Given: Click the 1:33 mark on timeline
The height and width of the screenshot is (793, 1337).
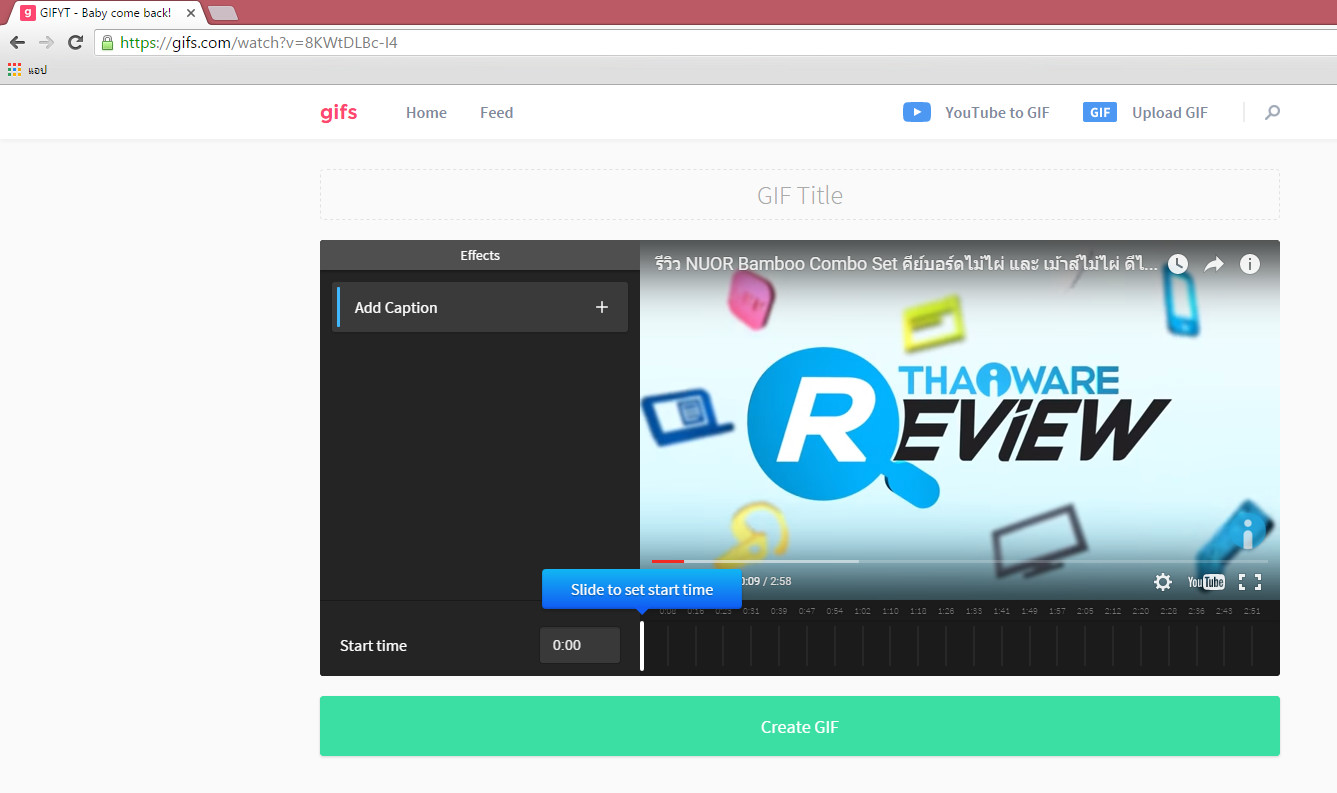Looking at the screenshot, I should click(974, 611).
